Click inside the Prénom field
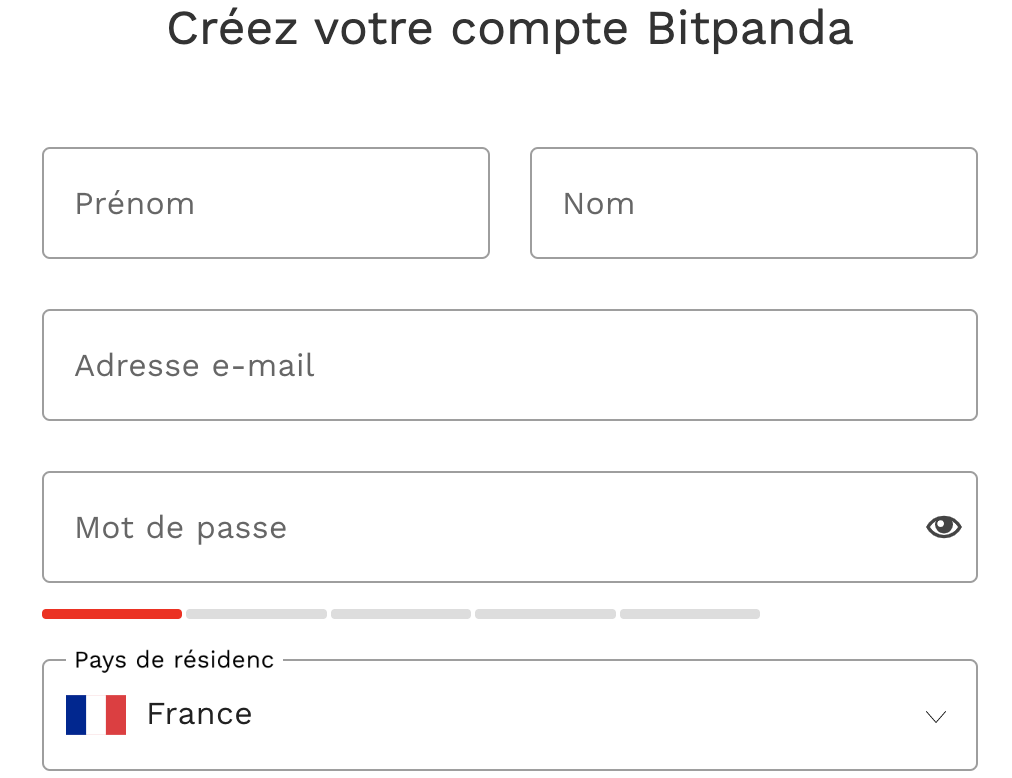This screenshot has height=778, width=1012. pyautogui.click(x=265, y=203)
